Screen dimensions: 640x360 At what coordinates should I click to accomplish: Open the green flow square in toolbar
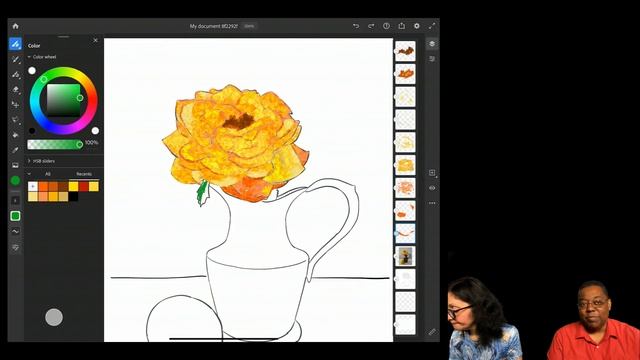pos(16,216)
